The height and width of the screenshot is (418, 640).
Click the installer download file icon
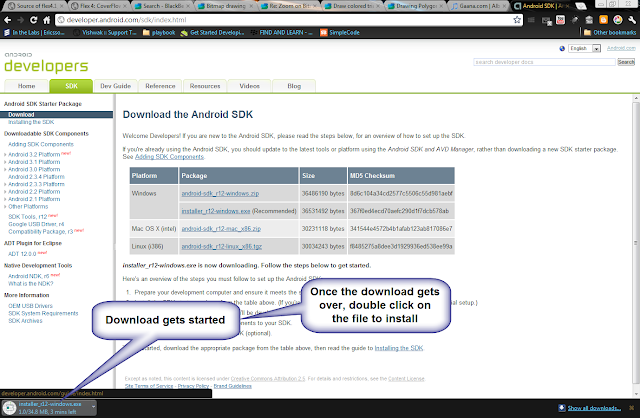(9, 407)
